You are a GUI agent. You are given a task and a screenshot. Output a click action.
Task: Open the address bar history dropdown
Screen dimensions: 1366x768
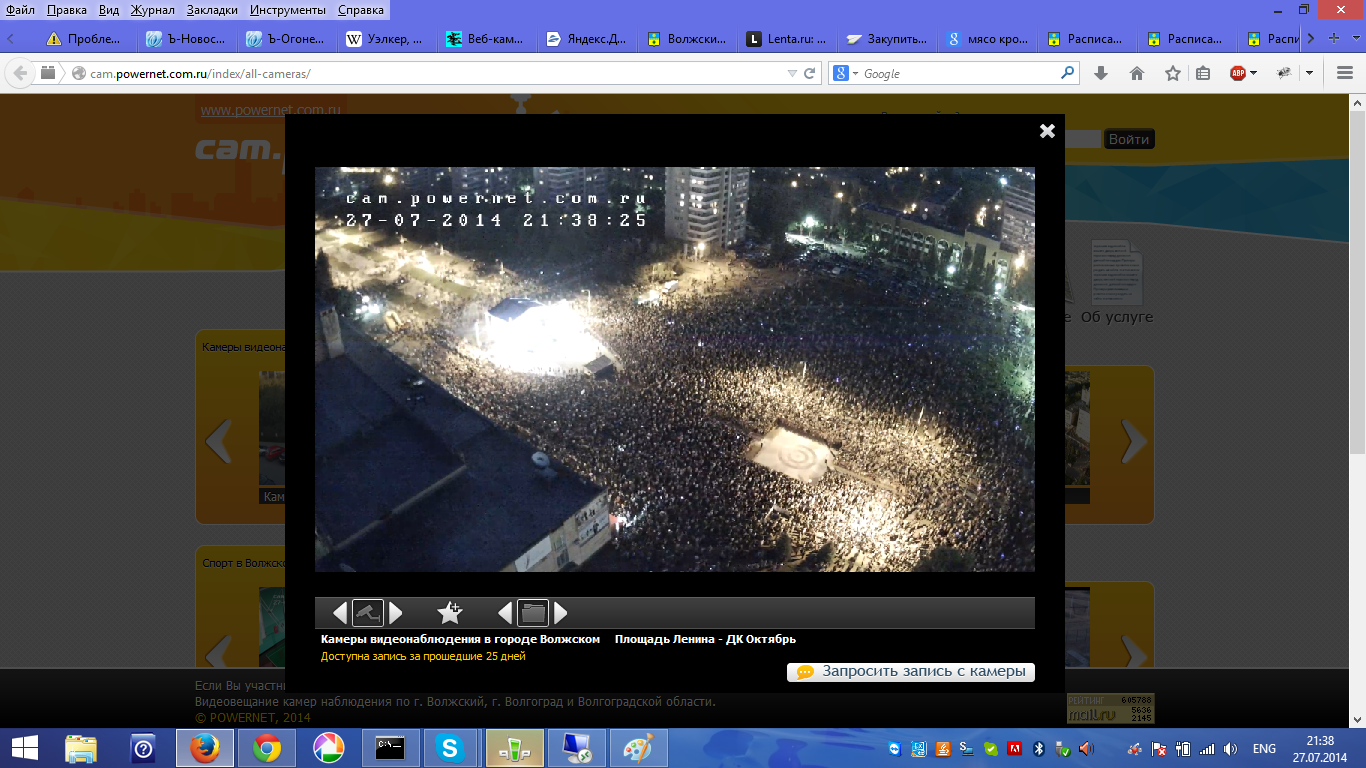pyautogui.click(x=792, y=73)
